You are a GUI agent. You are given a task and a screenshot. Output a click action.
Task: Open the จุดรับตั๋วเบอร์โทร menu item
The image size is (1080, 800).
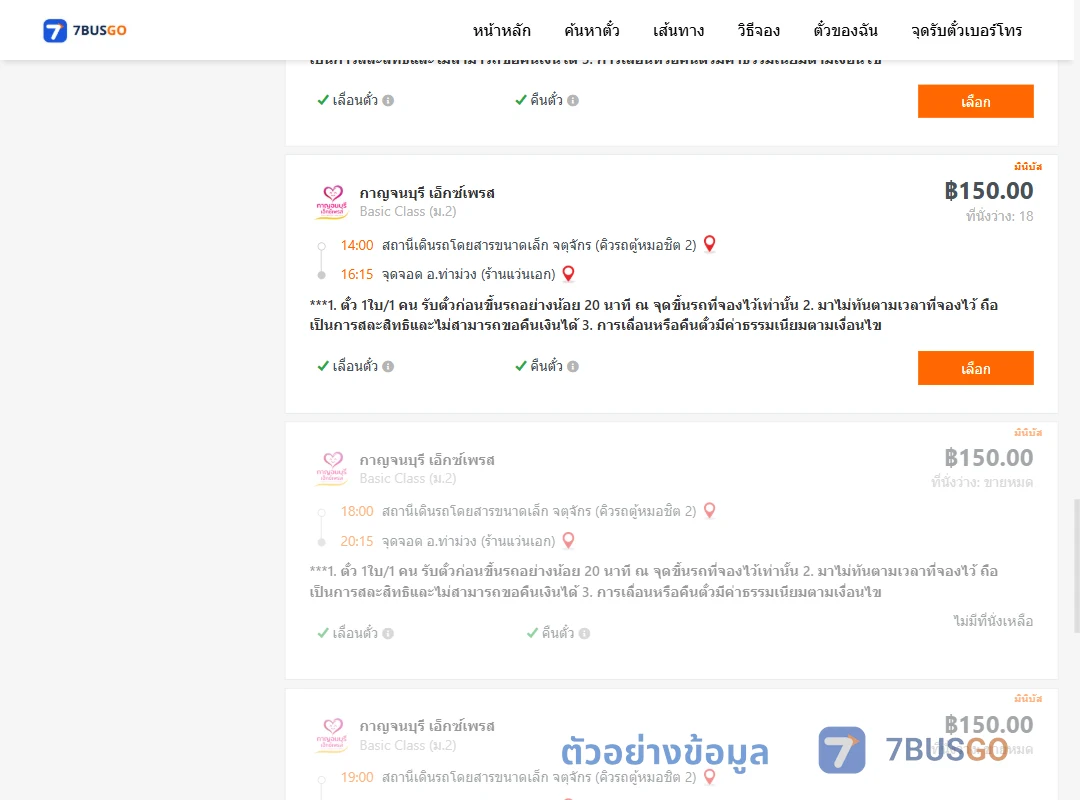click(966, 30)
